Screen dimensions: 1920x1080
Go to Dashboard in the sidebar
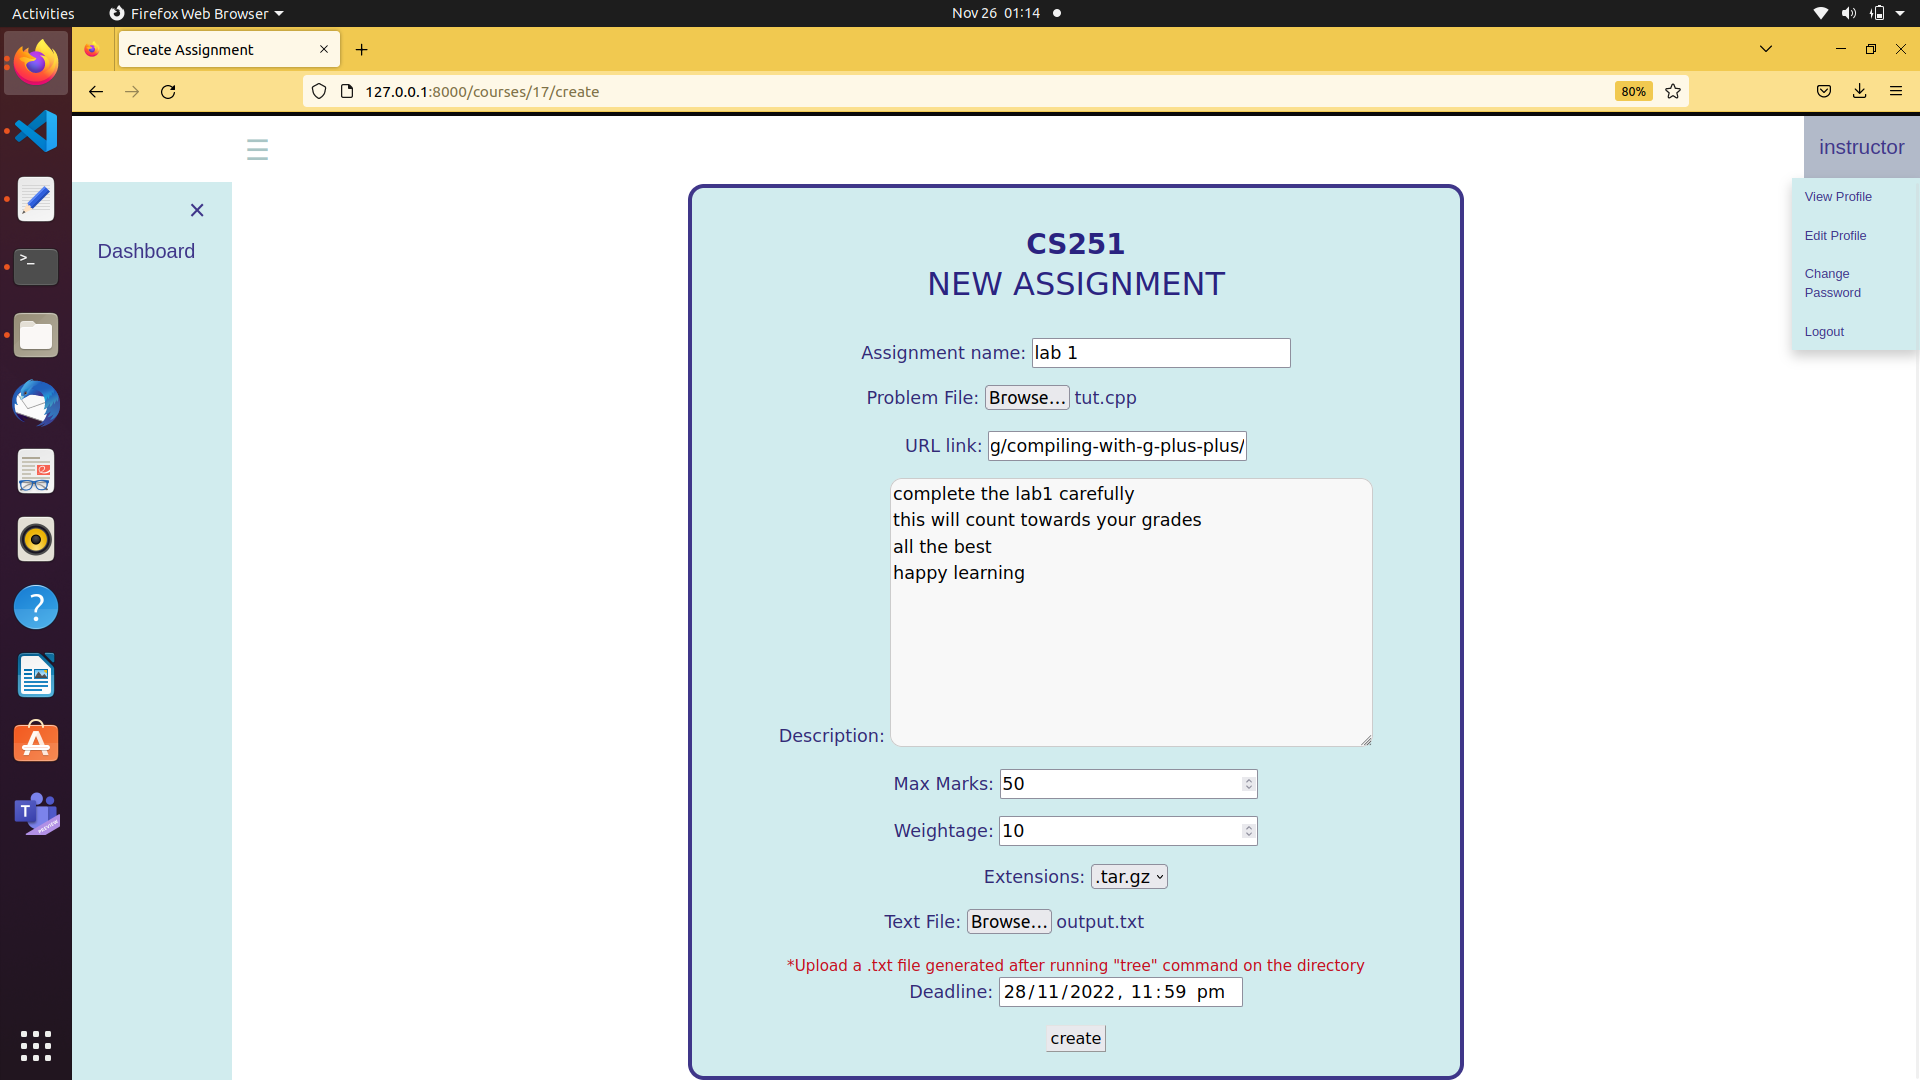[x=146, y=251]
